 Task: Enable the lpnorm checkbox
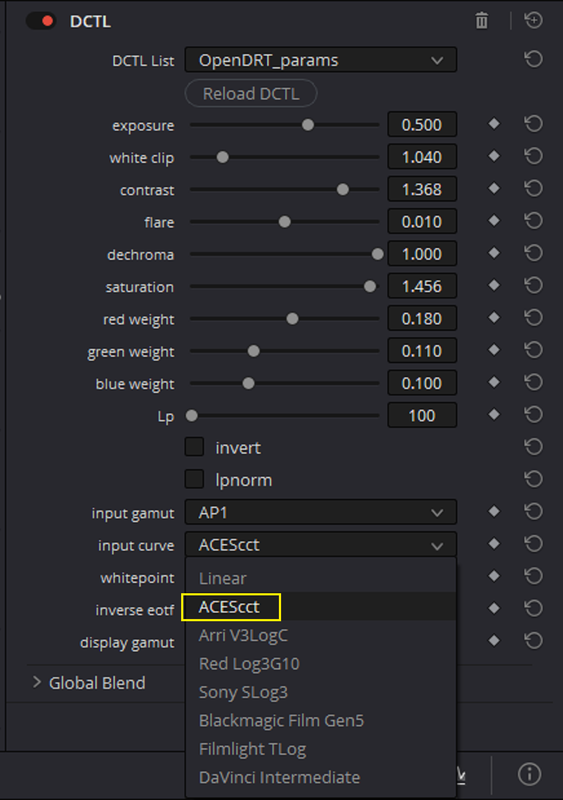(194, 479)
